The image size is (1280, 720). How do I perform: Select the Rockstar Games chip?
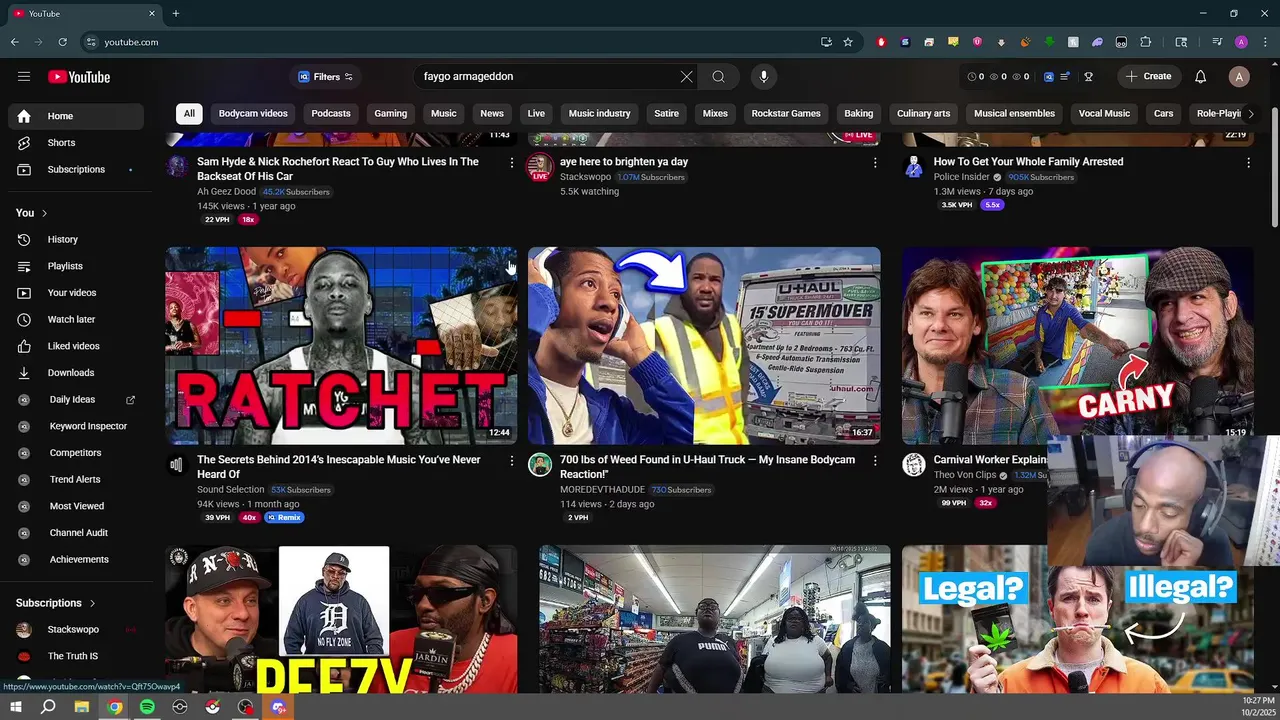786,114
